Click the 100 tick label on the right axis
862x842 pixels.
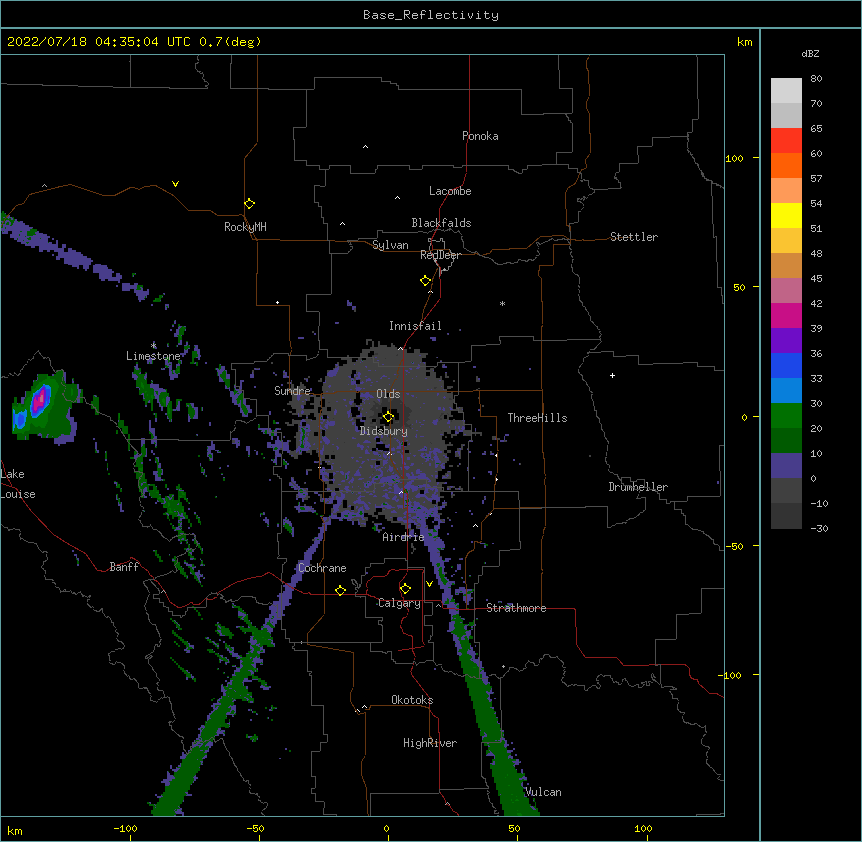[734, 158]
